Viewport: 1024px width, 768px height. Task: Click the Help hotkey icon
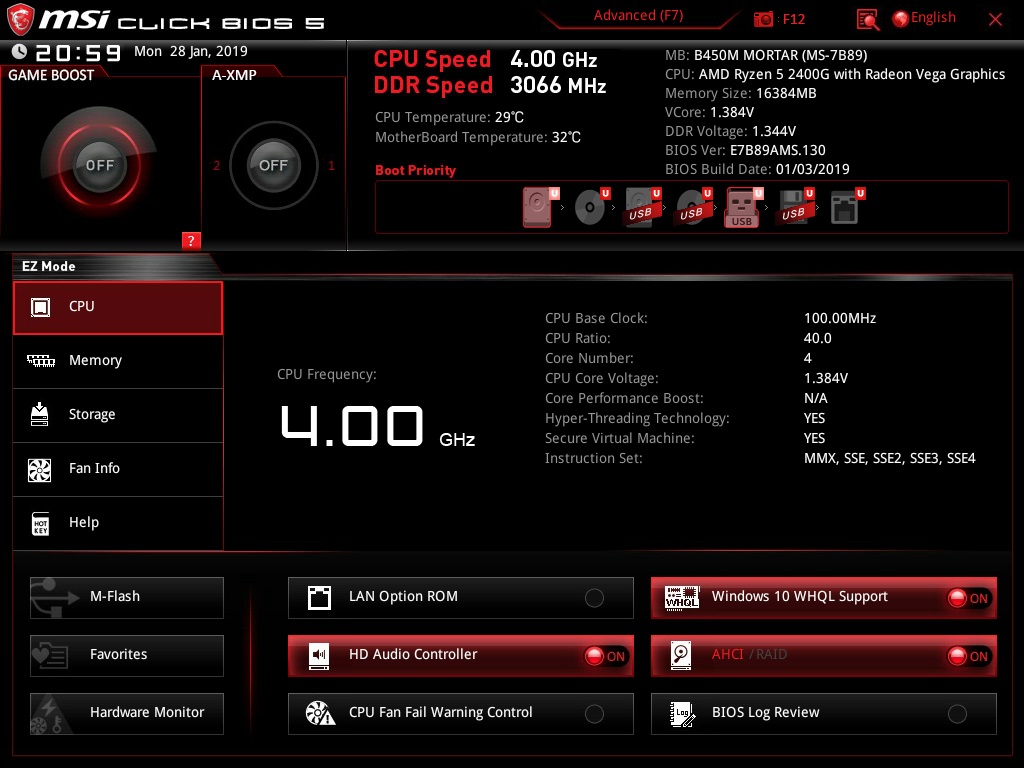[x=40, y=523]
